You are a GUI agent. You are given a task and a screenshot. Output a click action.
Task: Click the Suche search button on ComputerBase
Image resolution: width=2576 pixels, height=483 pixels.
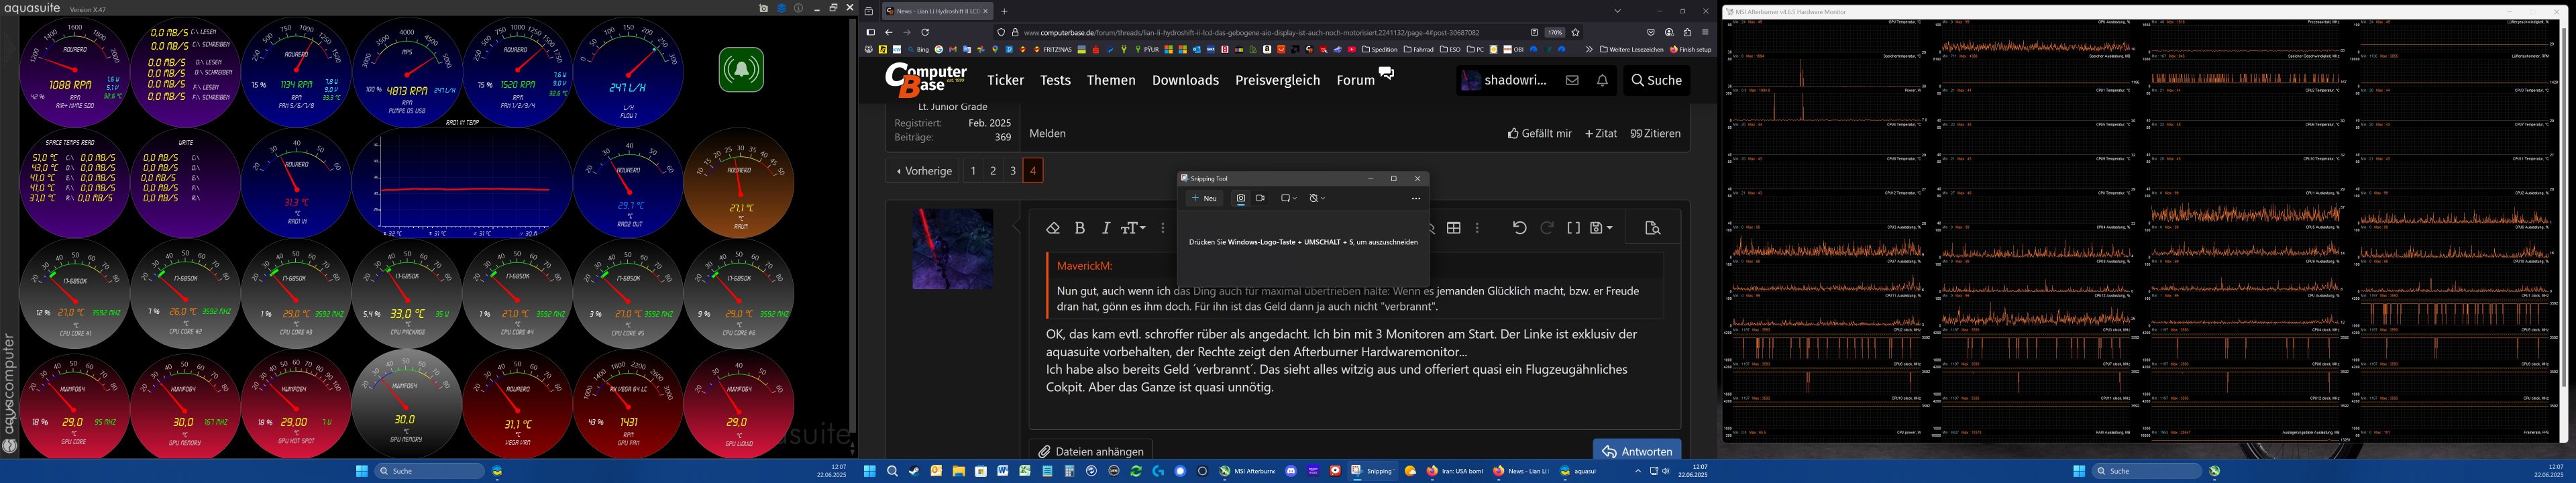[1656, 80]
